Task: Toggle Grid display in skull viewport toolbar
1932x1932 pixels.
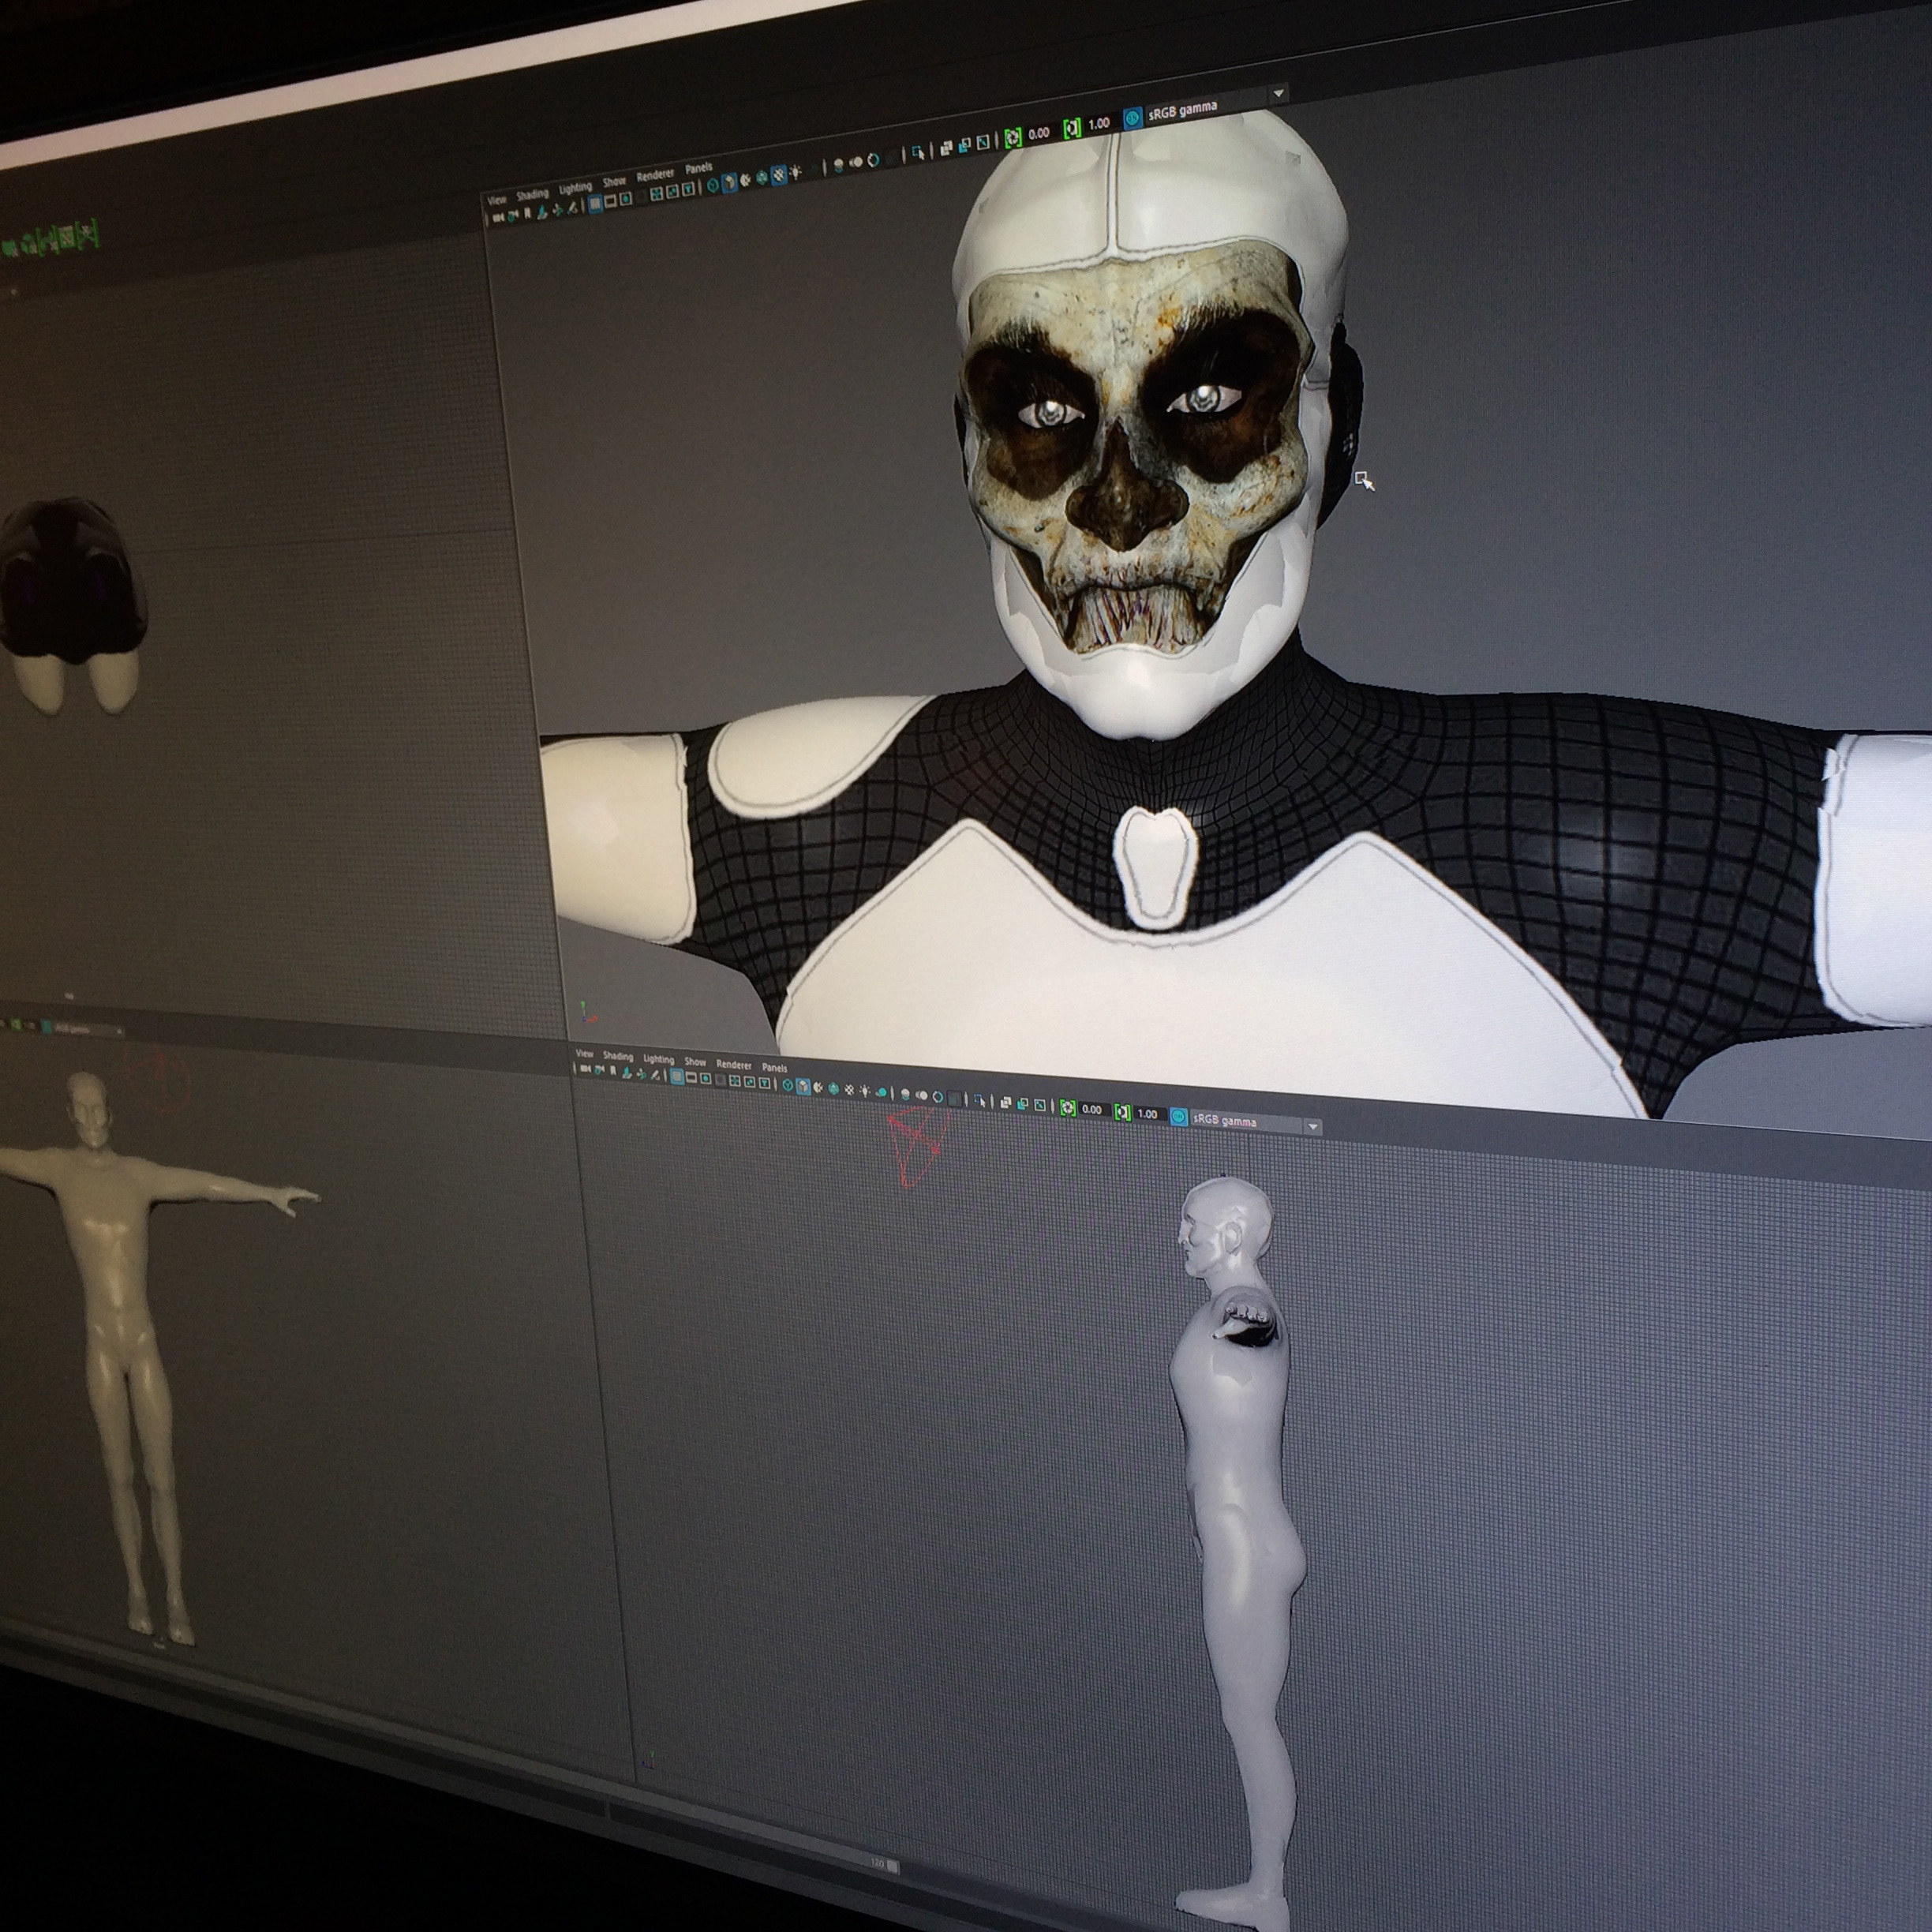Action: tap(595, 204)
